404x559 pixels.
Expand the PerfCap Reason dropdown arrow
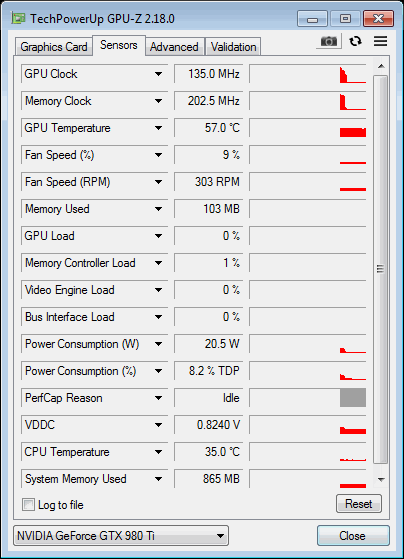[x=158, y=398]
